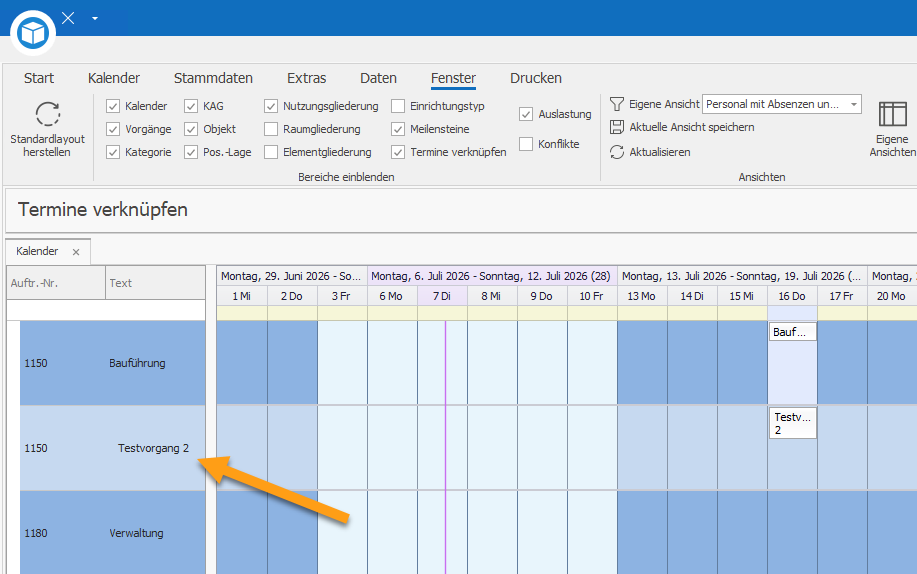
Task: Sort by the Text column header
Action: click(156, 283)
